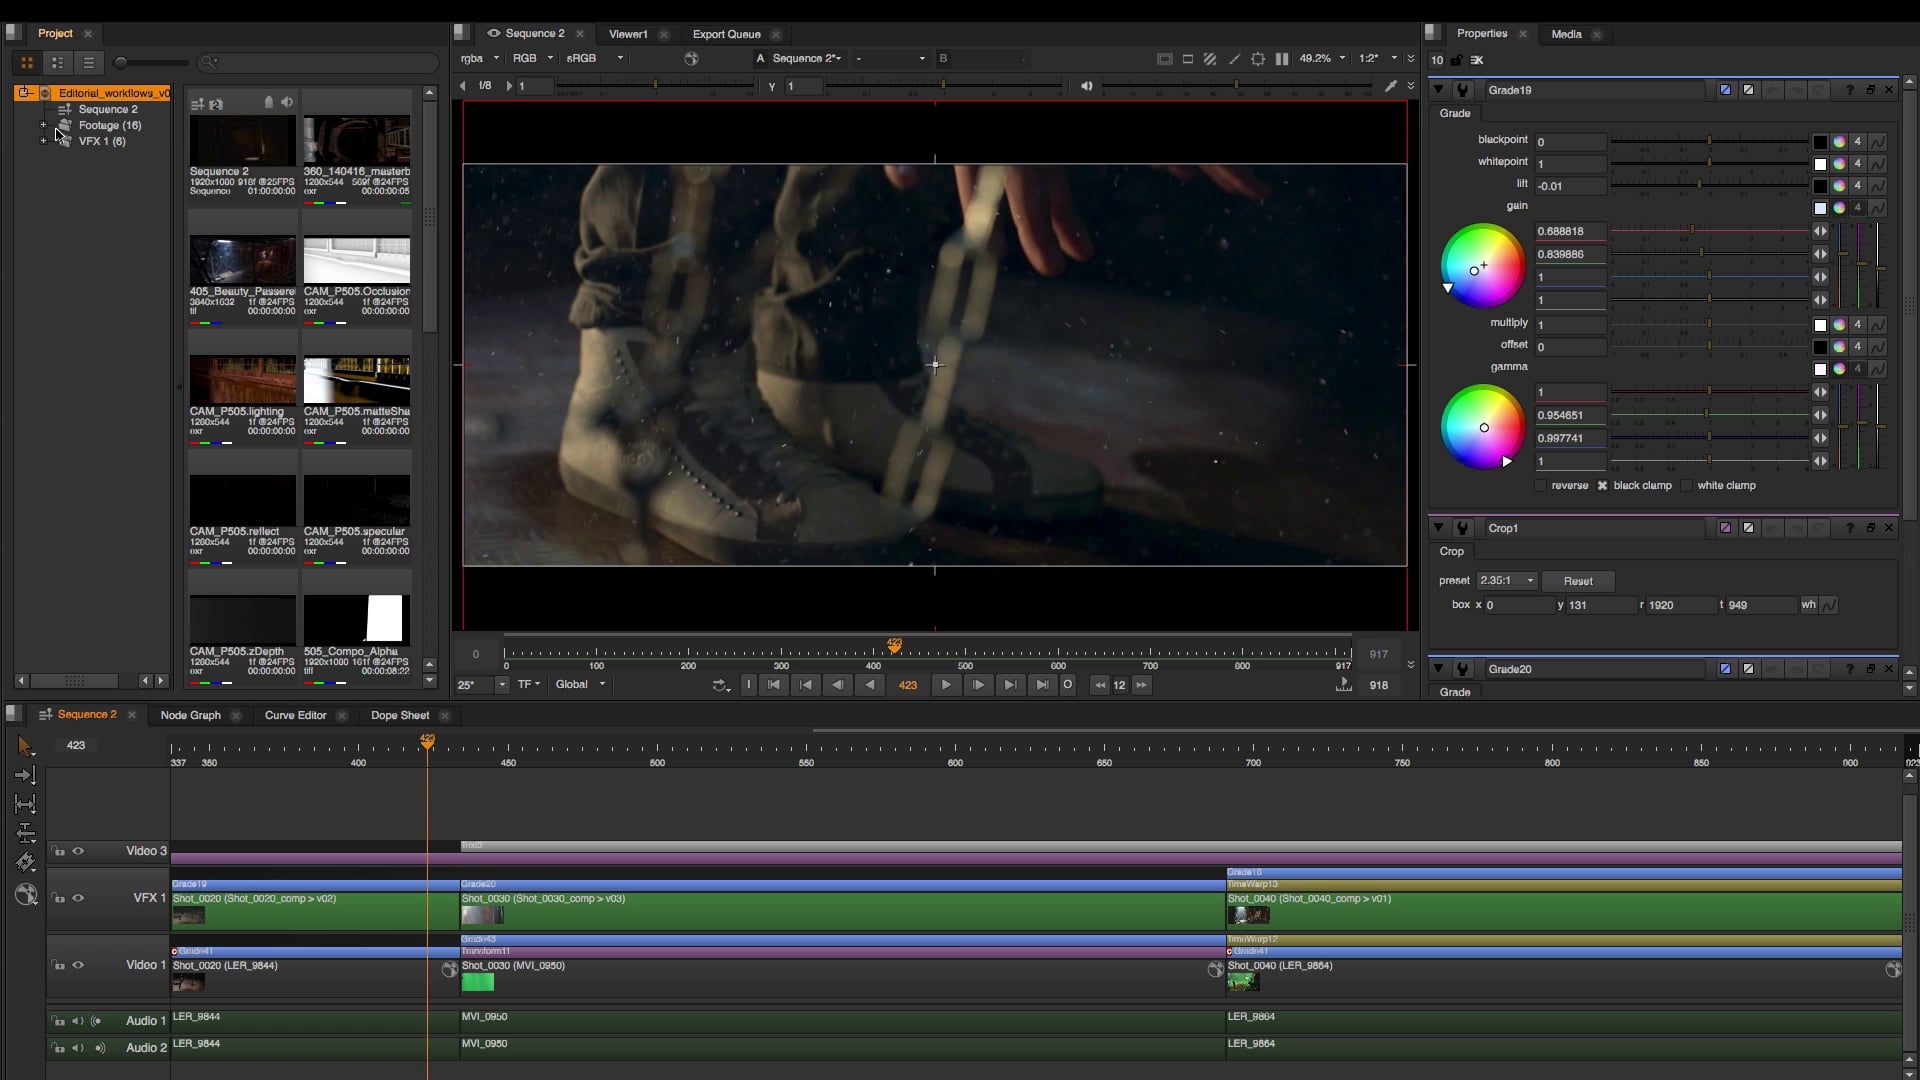Screen dimensions: 1920x1080
Task: Click the eyedropper icon right of viewer sliders
Action: [x=1393, y=85]
